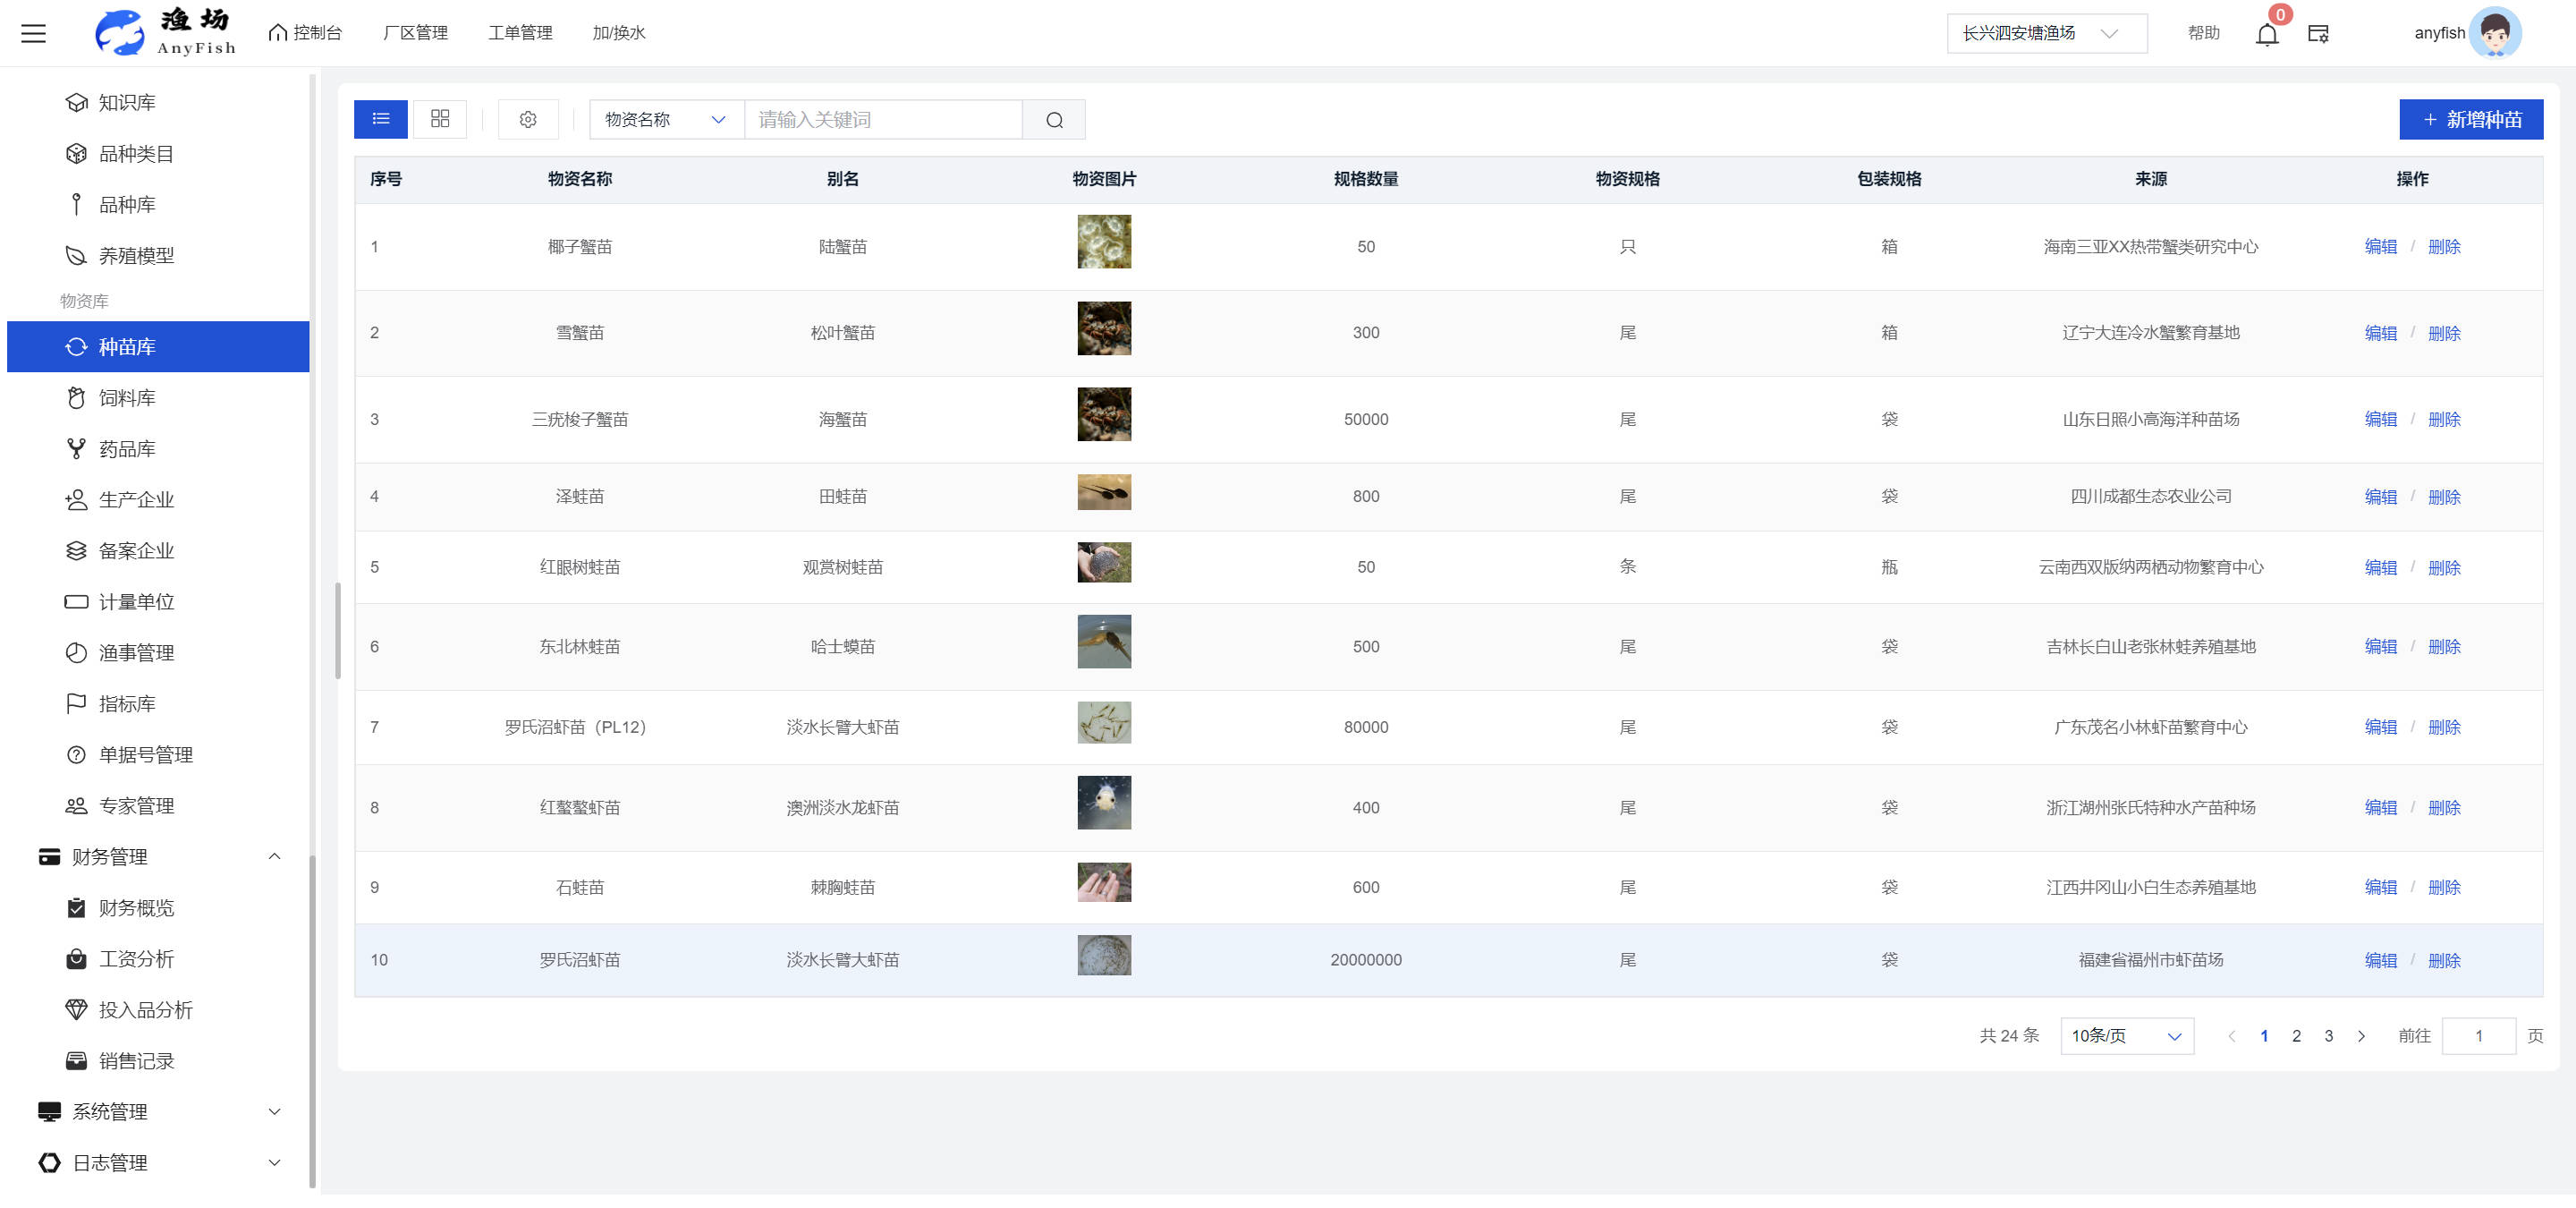Viewport: 2576px width, 1208px height.
Task: Open the 饲料库 sidebar item
Action: coord(127,398)
